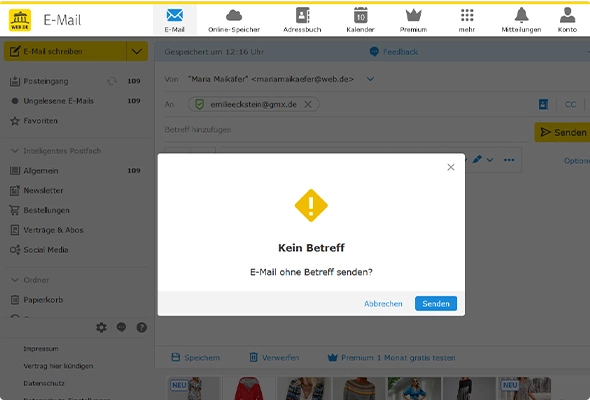Click the Betreff hinzufügen subject field
Screen dimensions: 590x400
pyautogui.click(x=346, y=130)
